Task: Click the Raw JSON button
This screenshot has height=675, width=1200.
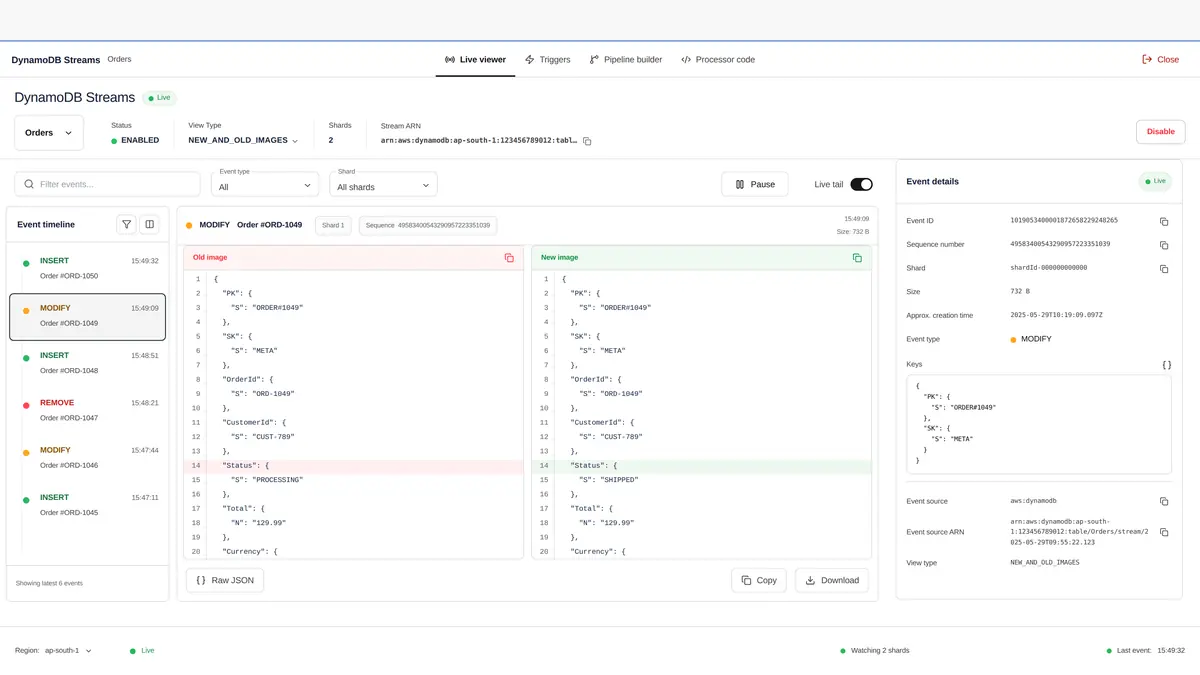Action: (x=225, y=580)
